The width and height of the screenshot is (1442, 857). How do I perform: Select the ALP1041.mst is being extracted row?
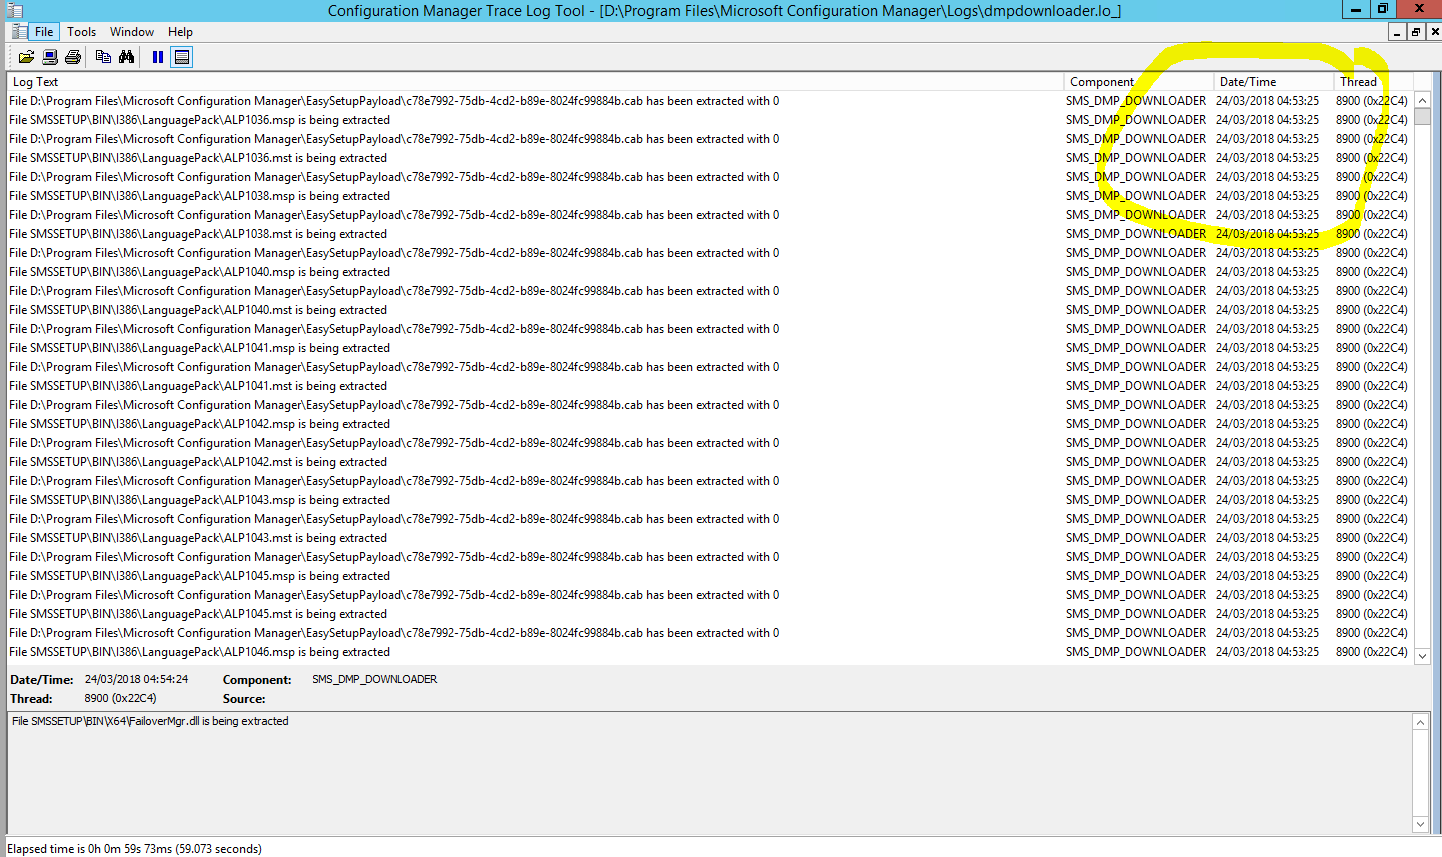[710, 386]
